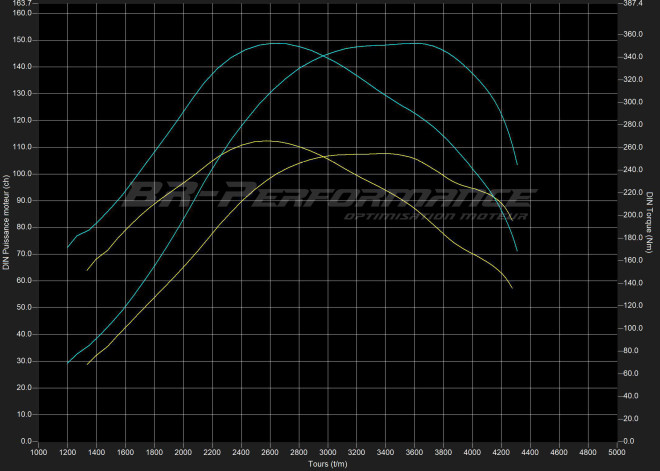Click the yellow torque curve peak near 2600 rpm

(265, 141)
